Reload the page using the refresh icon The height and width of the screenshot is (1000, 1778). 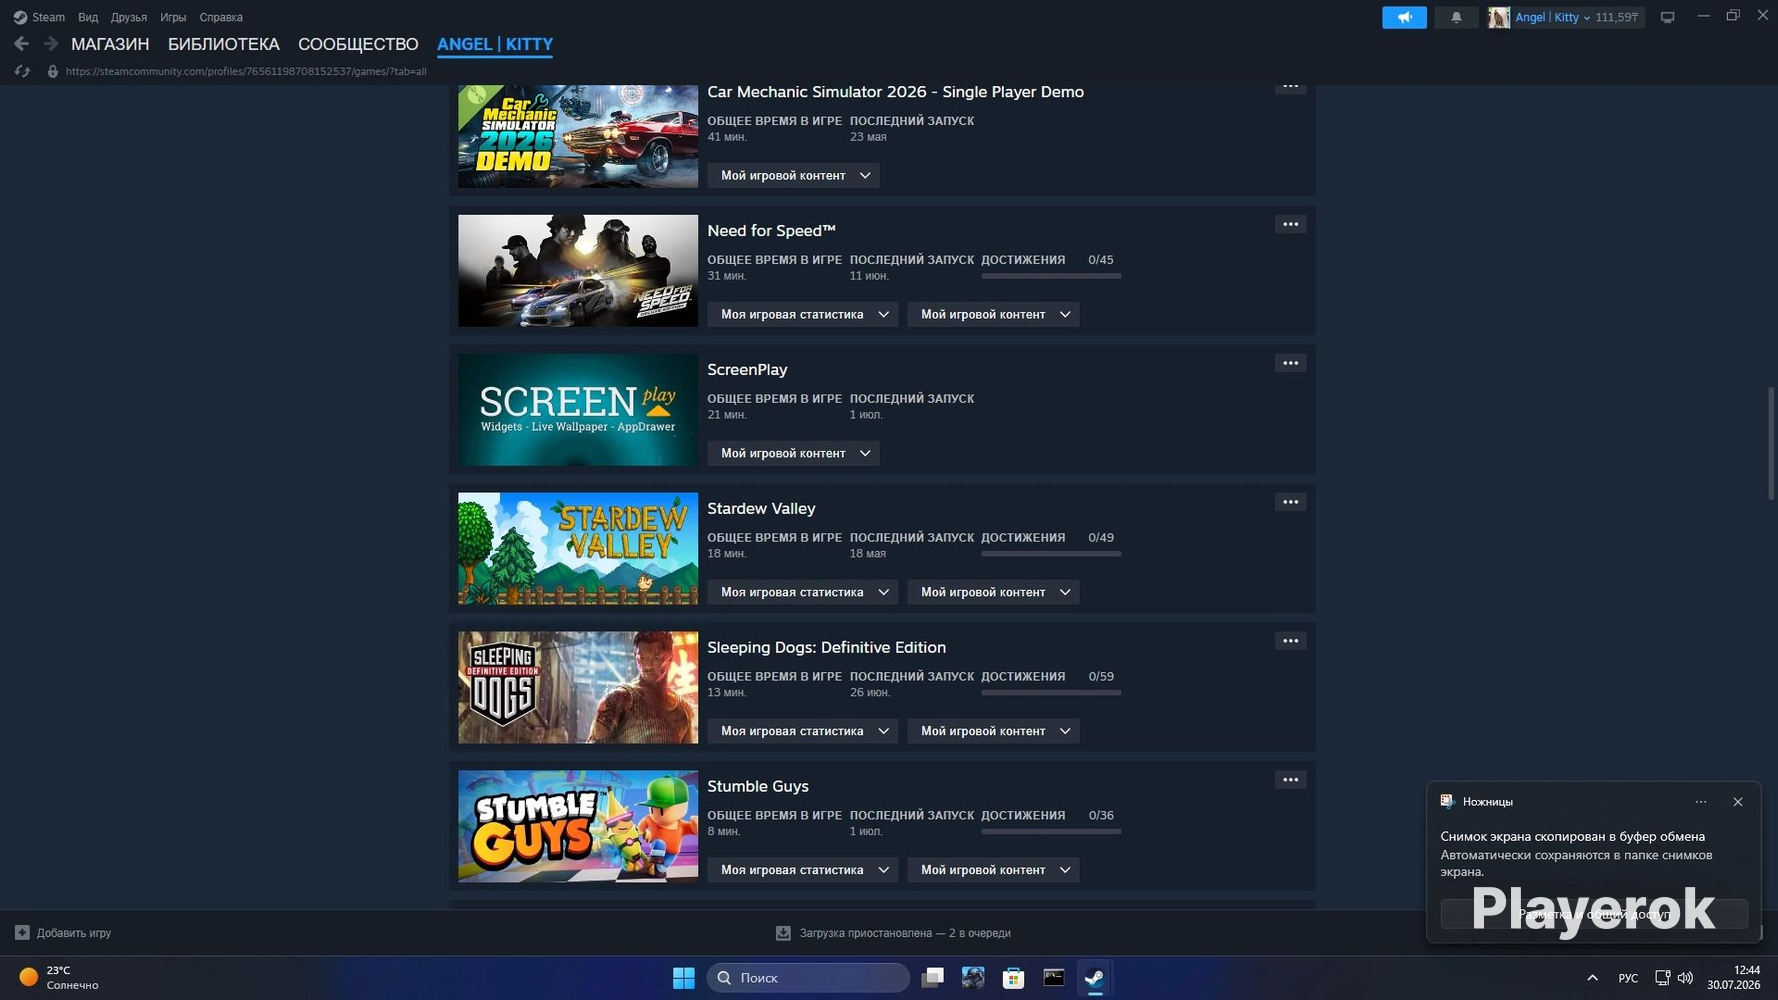pyautogui.click(x=22, y=71)
